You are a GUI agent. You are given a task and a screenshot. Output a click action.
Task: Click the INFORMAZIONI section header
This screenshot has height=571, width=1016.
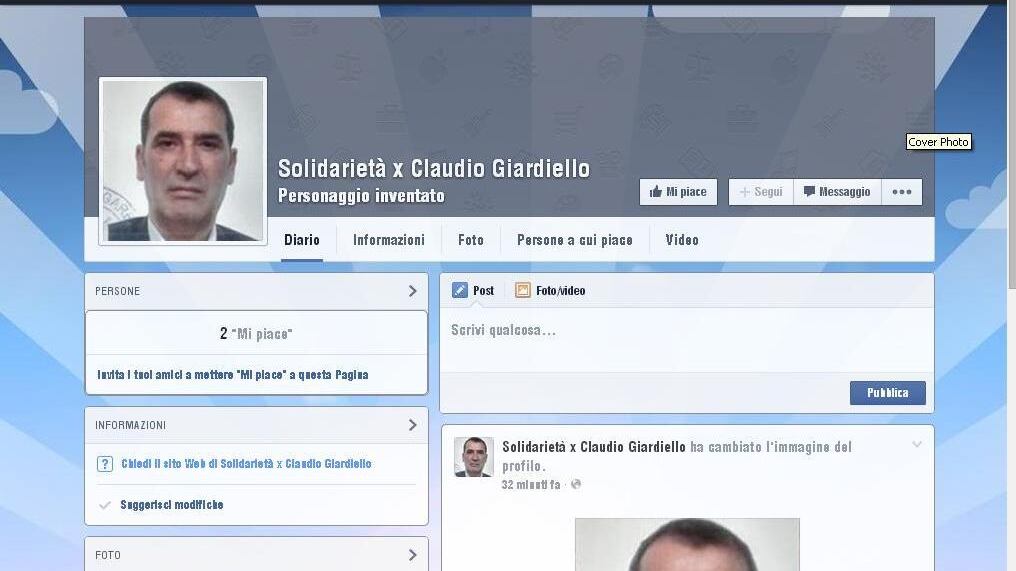257,425
